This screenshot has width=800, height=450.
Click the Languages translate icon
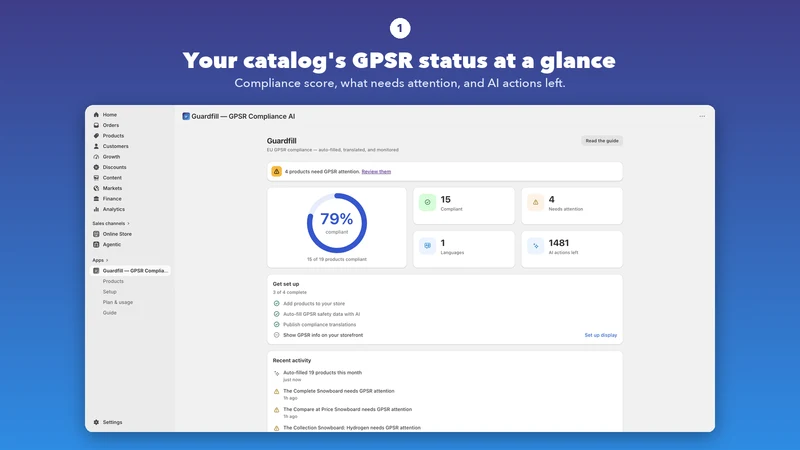click(428, 246)
